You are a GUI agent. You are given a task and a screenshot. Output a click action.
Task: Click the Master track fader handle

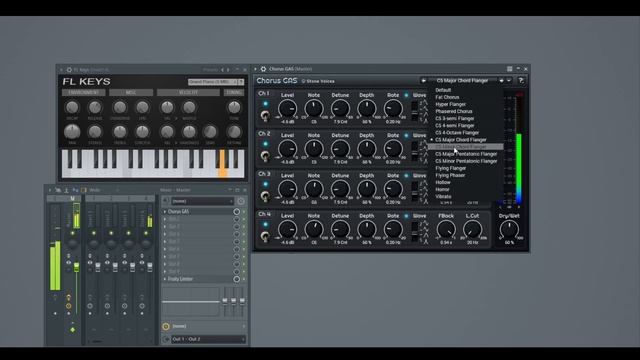tap(76, 267)
